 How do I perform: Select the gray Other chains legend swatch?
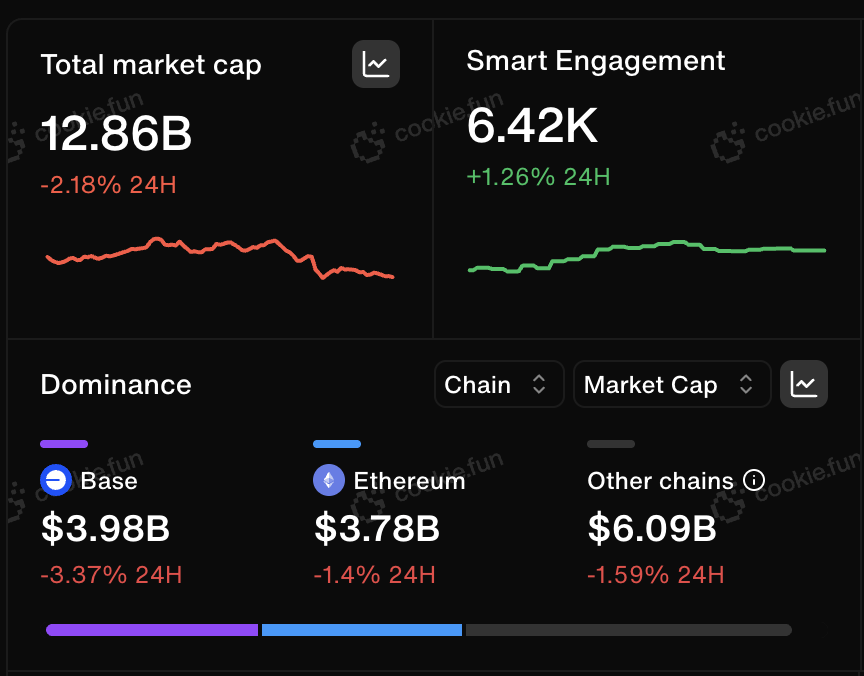pos(611,444)
